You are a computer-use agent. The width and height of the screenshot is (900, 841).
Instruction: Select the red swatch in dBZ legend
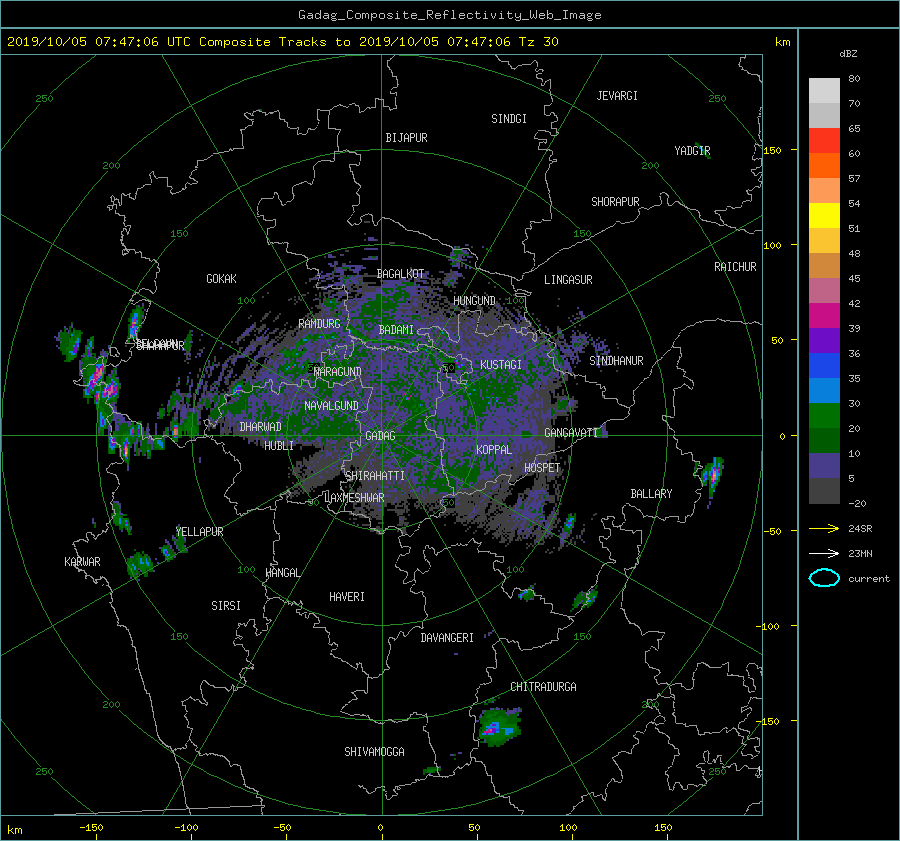[x=824, y=140]
